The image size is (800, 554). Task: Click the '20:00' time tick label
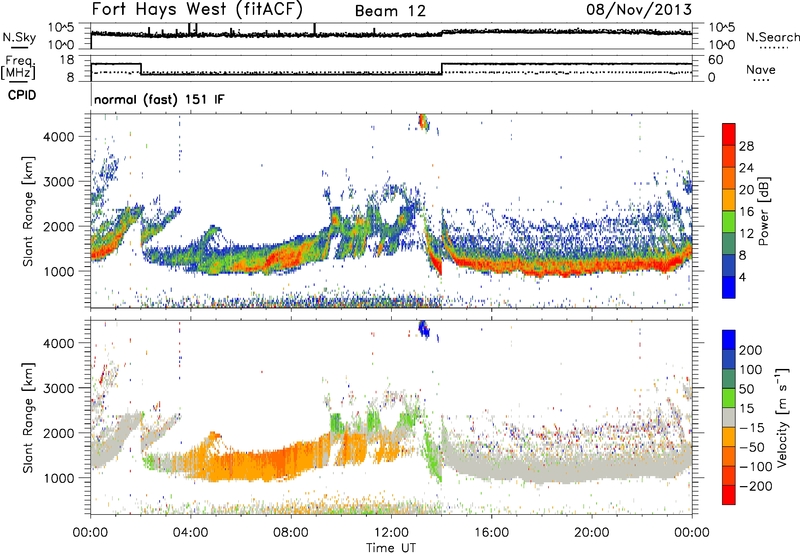pyautogui.click(x=591, y=533)
